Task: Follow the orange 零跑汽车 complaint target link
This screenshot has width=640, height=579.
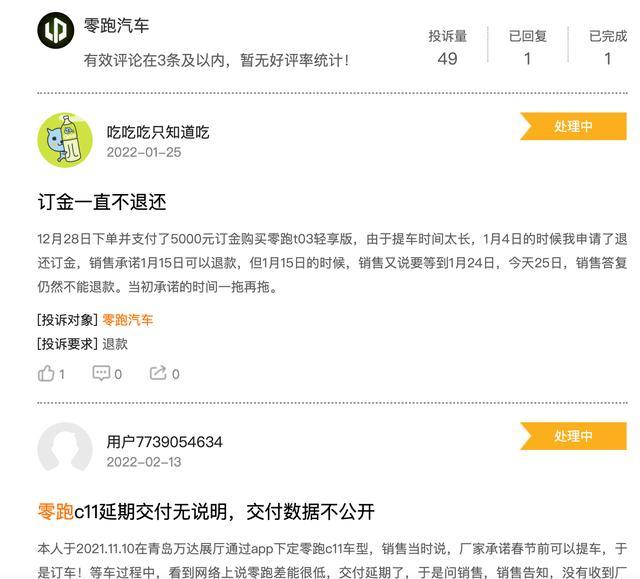Action: (x=128, y=320)
